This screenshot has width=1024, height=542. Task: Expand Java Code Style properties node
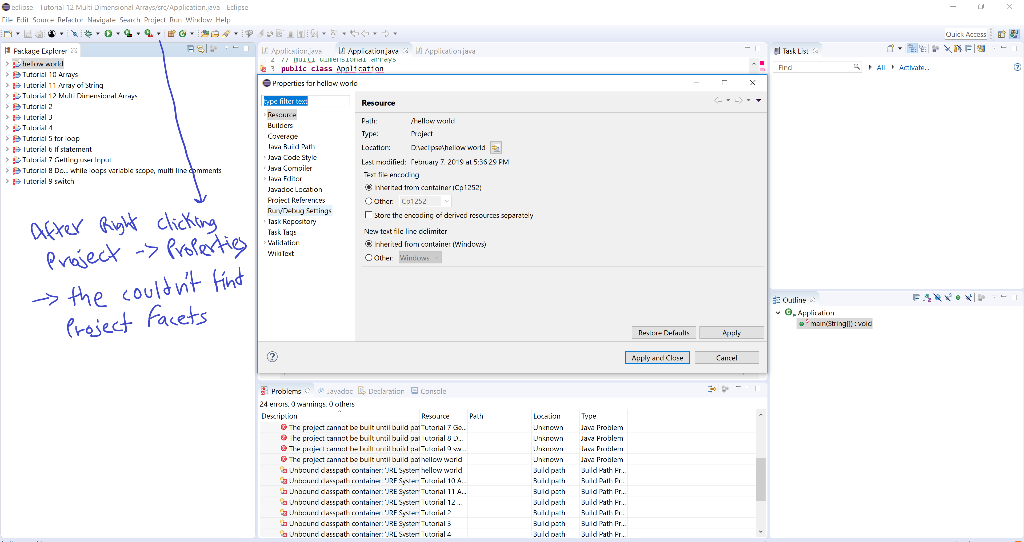coord(264,157)
